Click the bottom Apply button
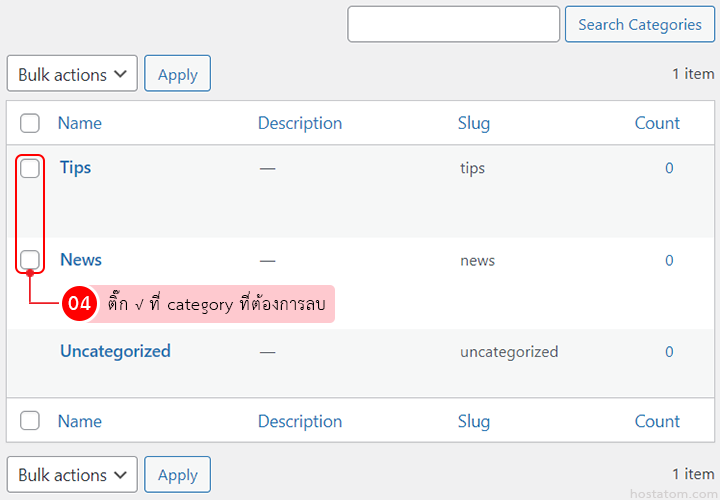Image resolution: width=720 pixels, height=500 pixels. pos(177,475)
